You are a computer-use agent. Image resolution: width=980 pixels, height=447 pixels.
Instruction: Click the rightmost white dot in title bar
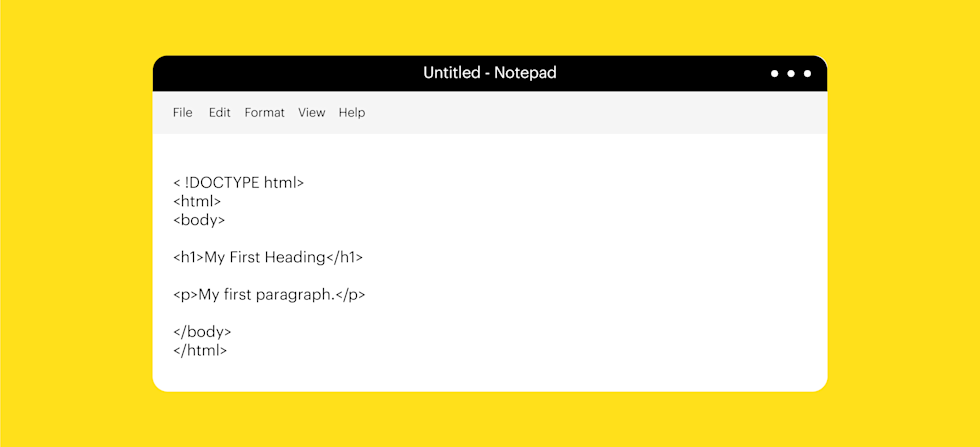click(x=808, y=74)
